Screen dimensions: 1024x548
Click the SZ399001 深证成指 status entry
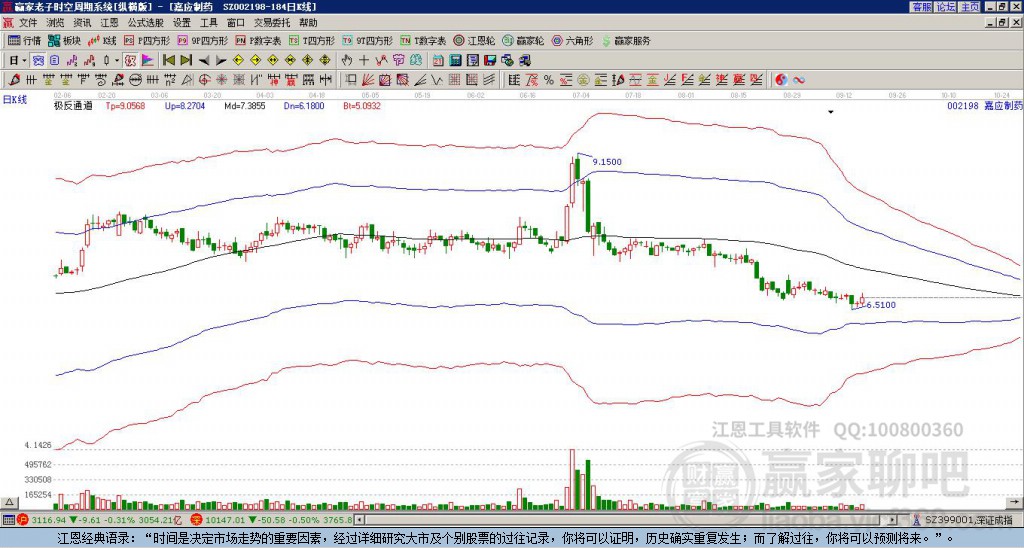pos(968,520)
